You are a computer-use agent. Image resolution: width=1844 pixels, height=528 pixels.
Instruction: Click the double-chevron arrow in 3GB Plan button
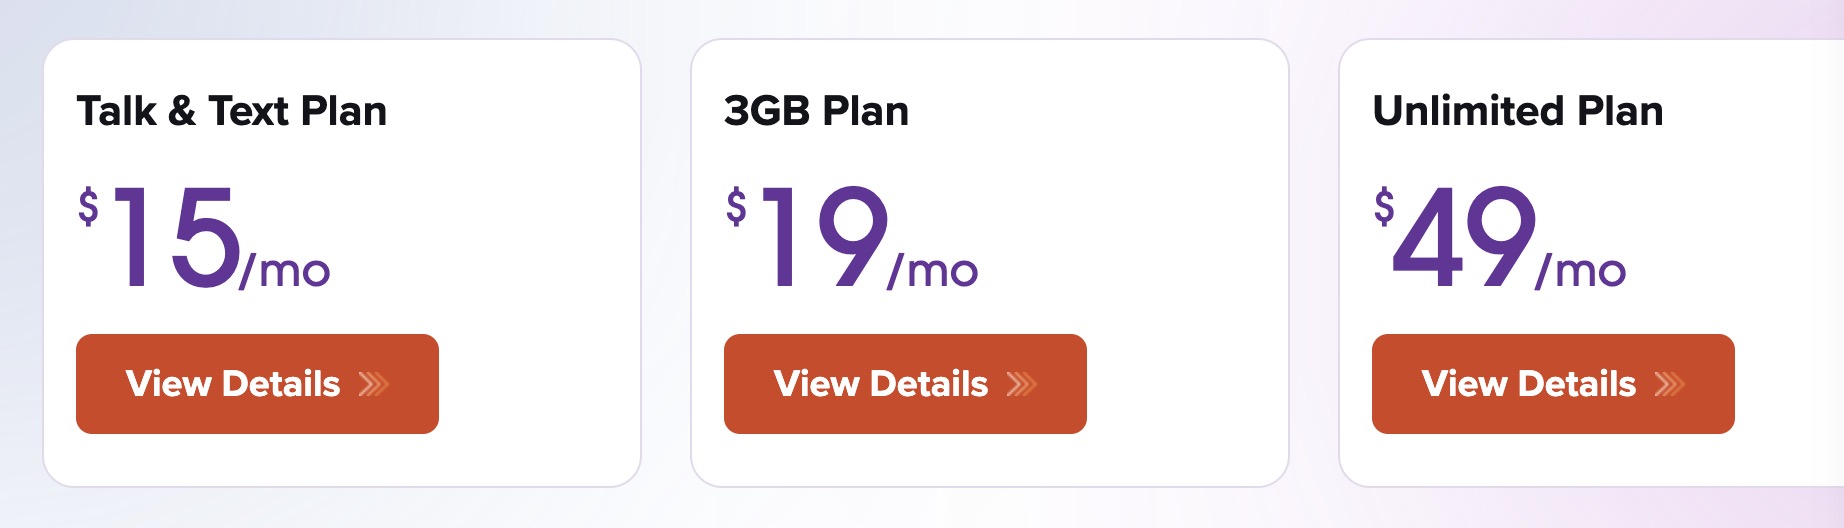[x=1021, y=385]
